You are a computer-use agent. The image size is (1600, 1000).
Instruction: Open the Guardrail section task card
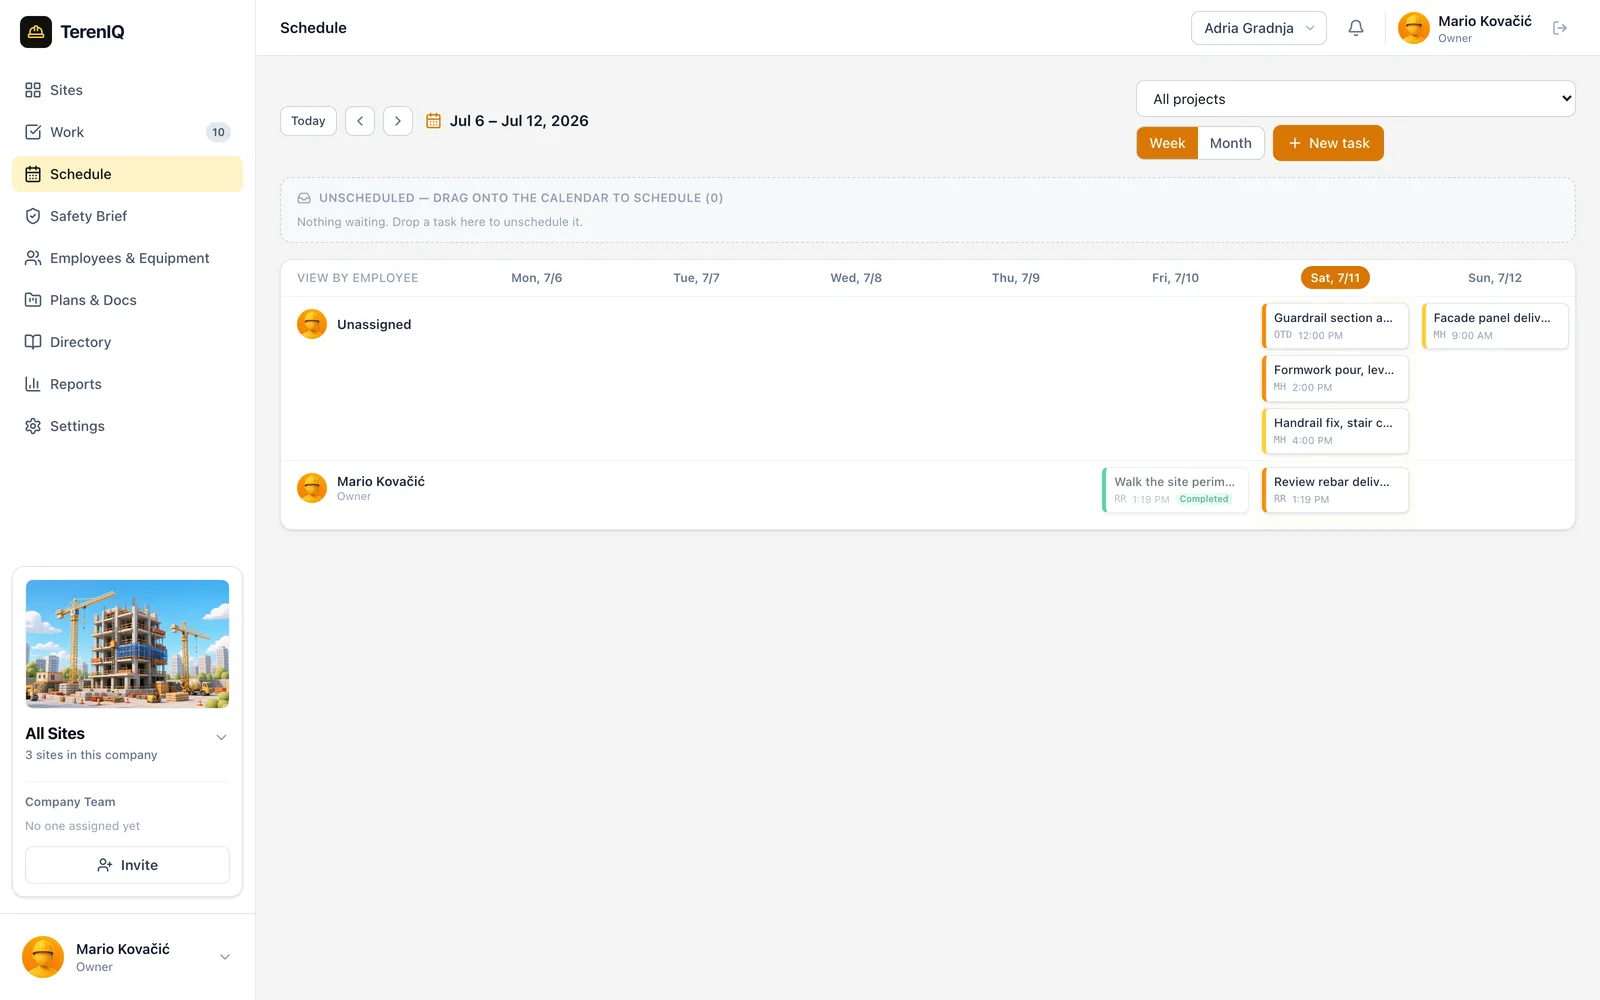coord(1335,326)
